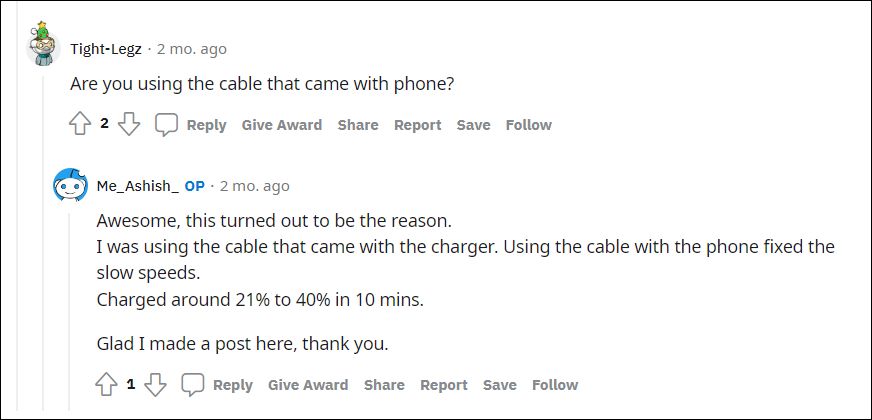Give Award to Me_Ashish_'s reply

[x=308, y=385]
